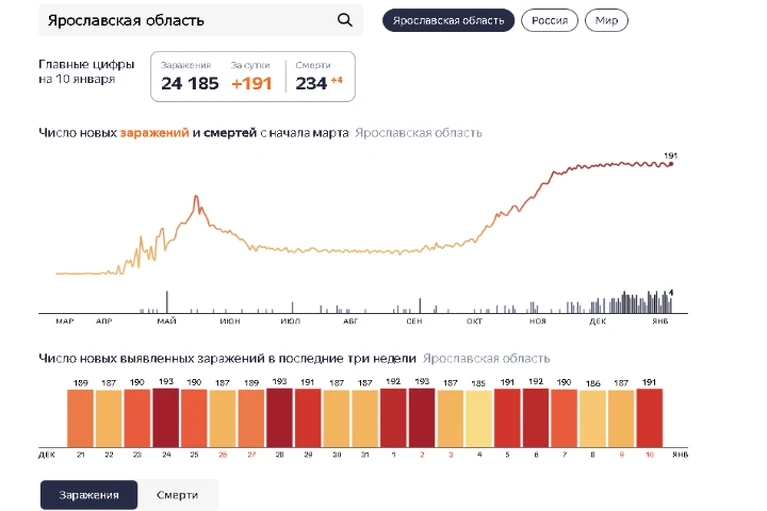This screenshot has height=511, width=767.
Task: Select the December 24 bar showing 193
Action: [x=166, y=418]
